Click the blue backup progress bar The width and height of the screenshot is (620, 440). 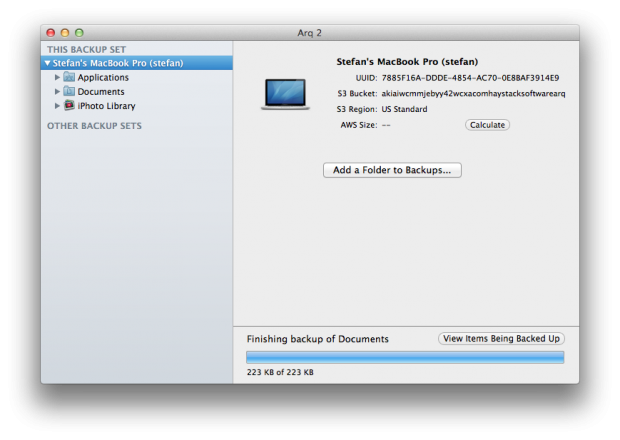405,357
